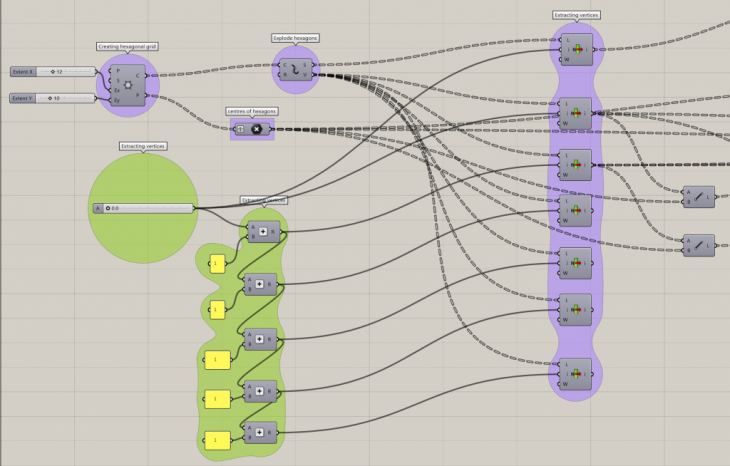Screen dimensions: 730x466
Task: Click the A slider grip showing 0.0
Action: tap(108, 208)
